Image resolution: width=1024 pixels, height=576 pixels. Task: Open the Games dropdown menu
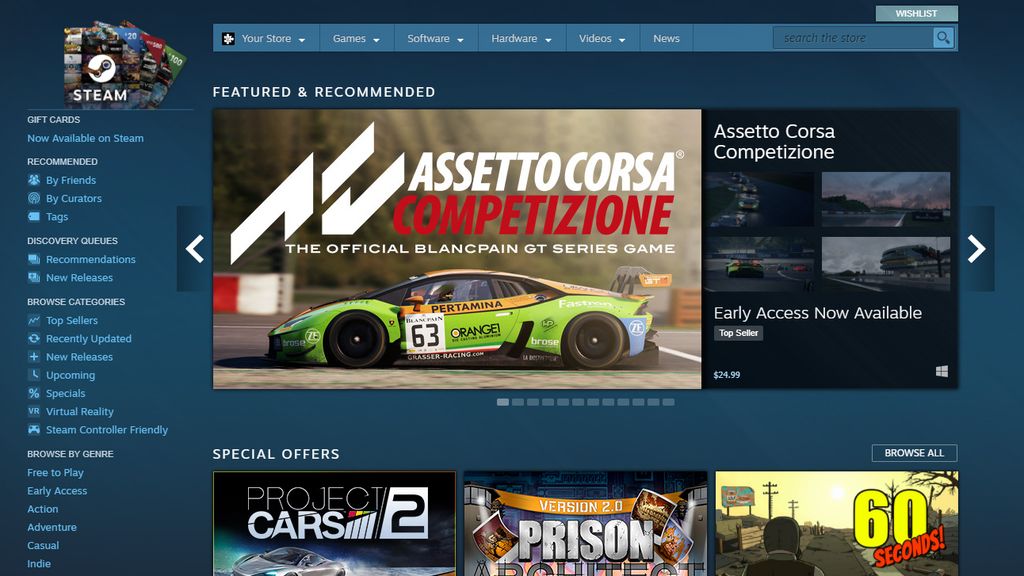350,37
